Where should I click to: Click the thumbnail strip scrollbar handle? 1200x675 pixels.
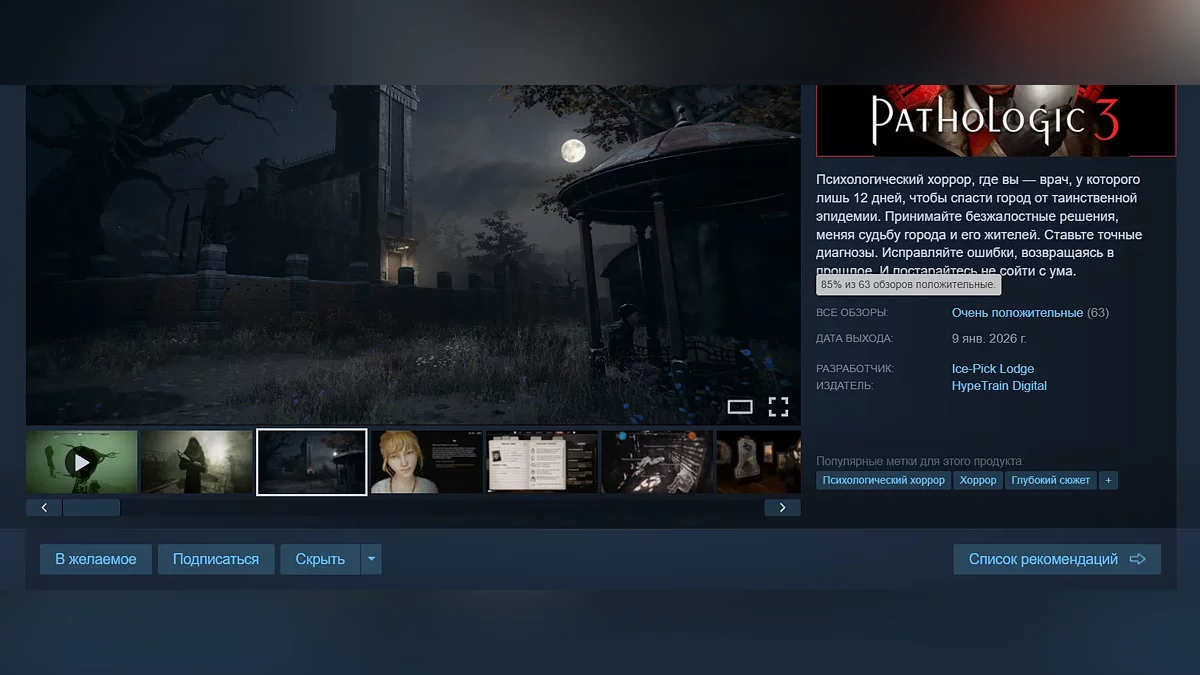tap(91, 508)
